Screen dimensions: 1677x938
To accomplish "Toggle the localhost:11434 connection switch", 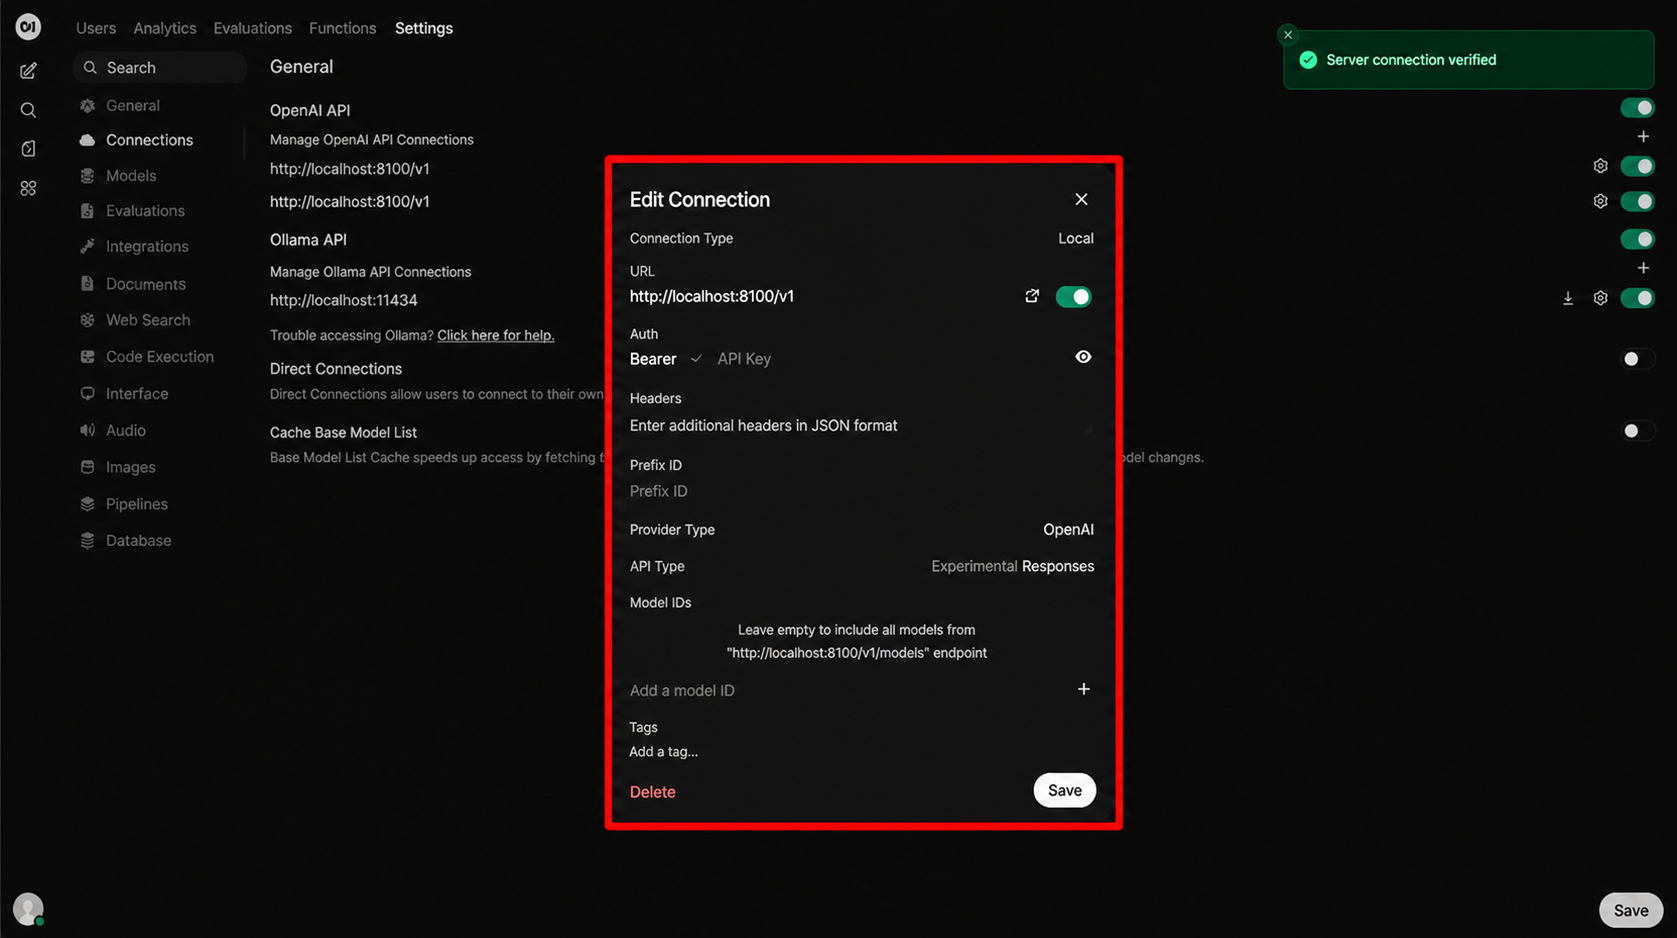I will (1637, 298).
